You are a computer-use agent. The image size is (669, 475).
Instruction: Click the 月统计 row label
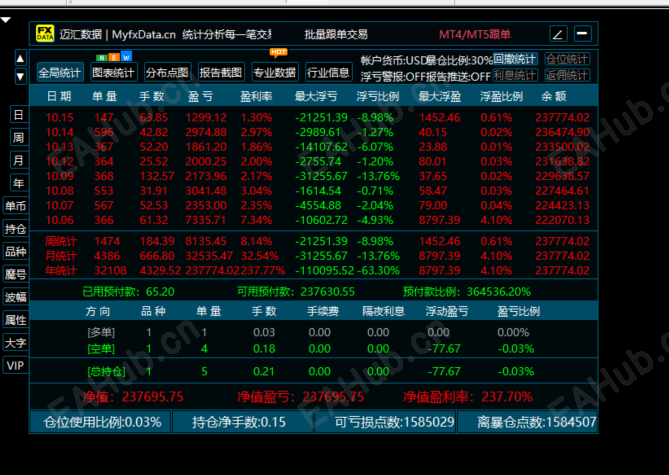[x=61, y=256]
